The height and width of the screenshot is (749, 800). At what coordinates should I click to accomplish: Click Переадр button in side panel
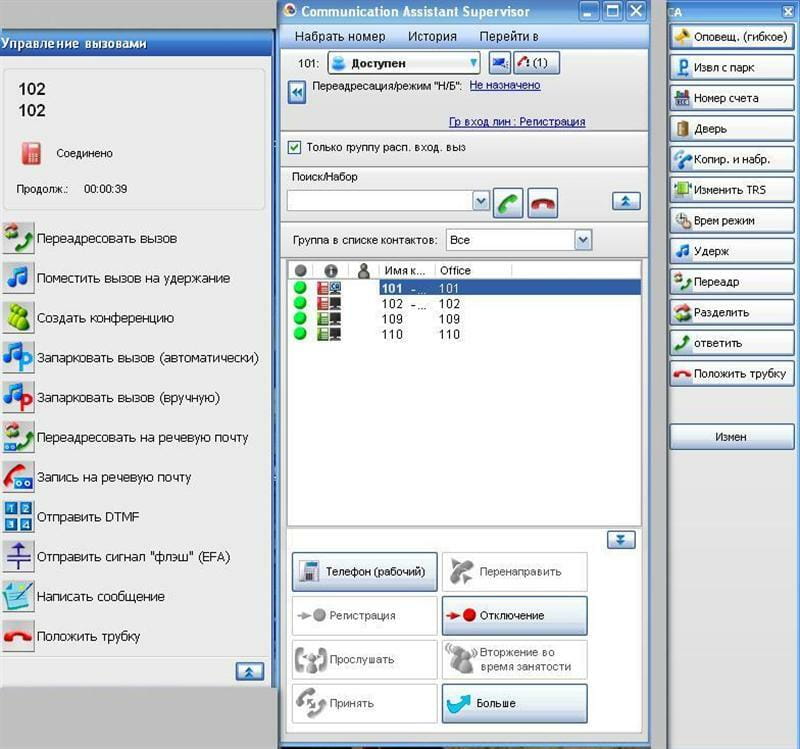pos(732,282)
